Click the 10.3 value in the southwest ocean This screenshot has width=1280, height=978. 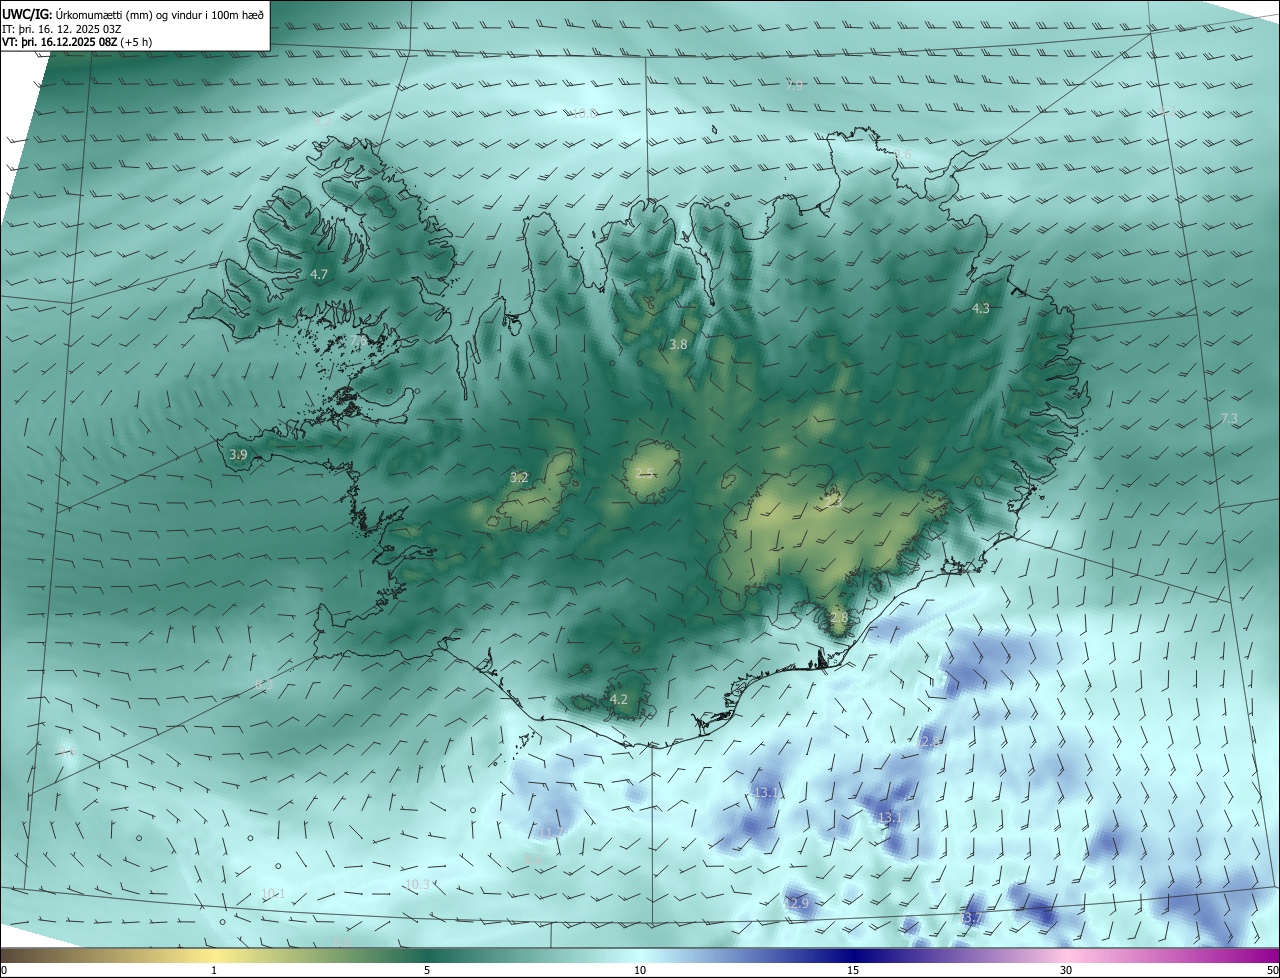pyautogui.click(x=417, y=885)
